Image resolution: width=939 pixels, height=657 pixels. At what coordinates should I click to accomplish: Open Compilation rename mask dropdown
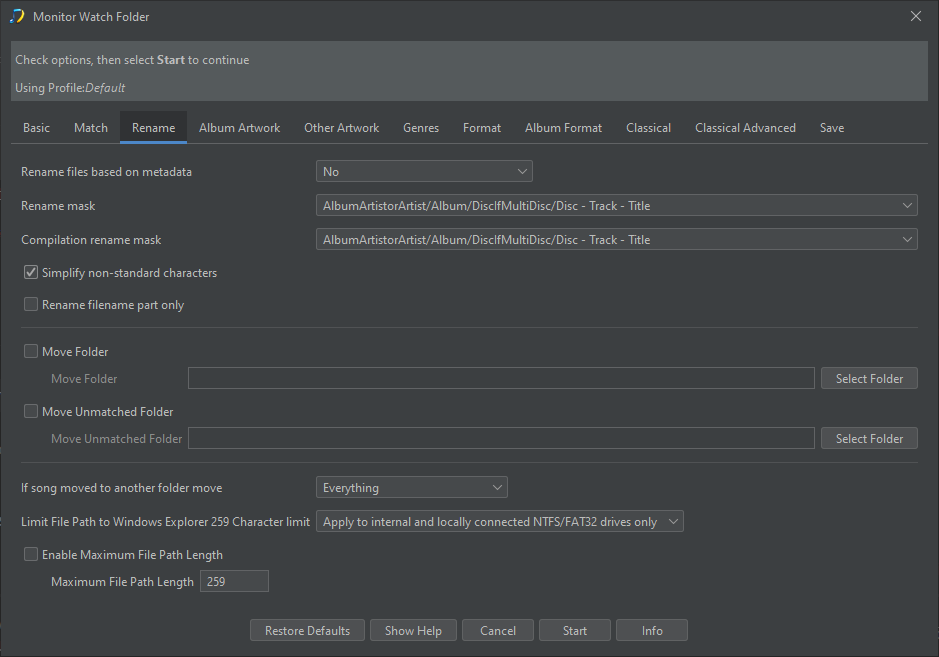pos(616,240)
